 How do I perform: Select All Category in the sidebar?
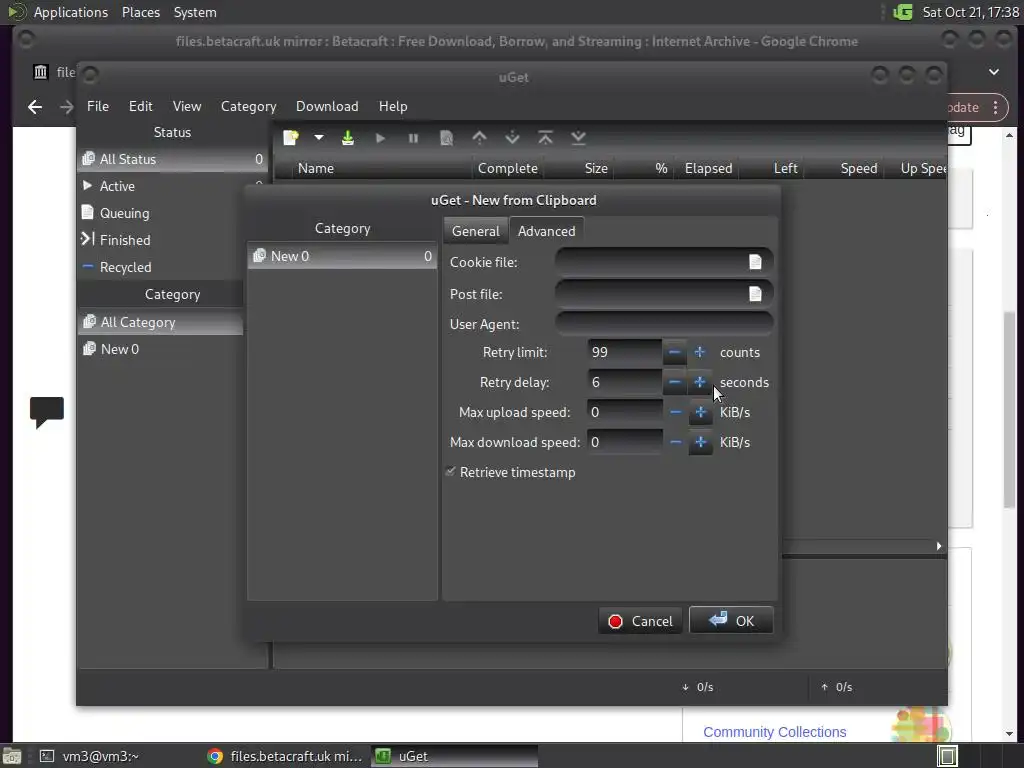tap(160, 322)
